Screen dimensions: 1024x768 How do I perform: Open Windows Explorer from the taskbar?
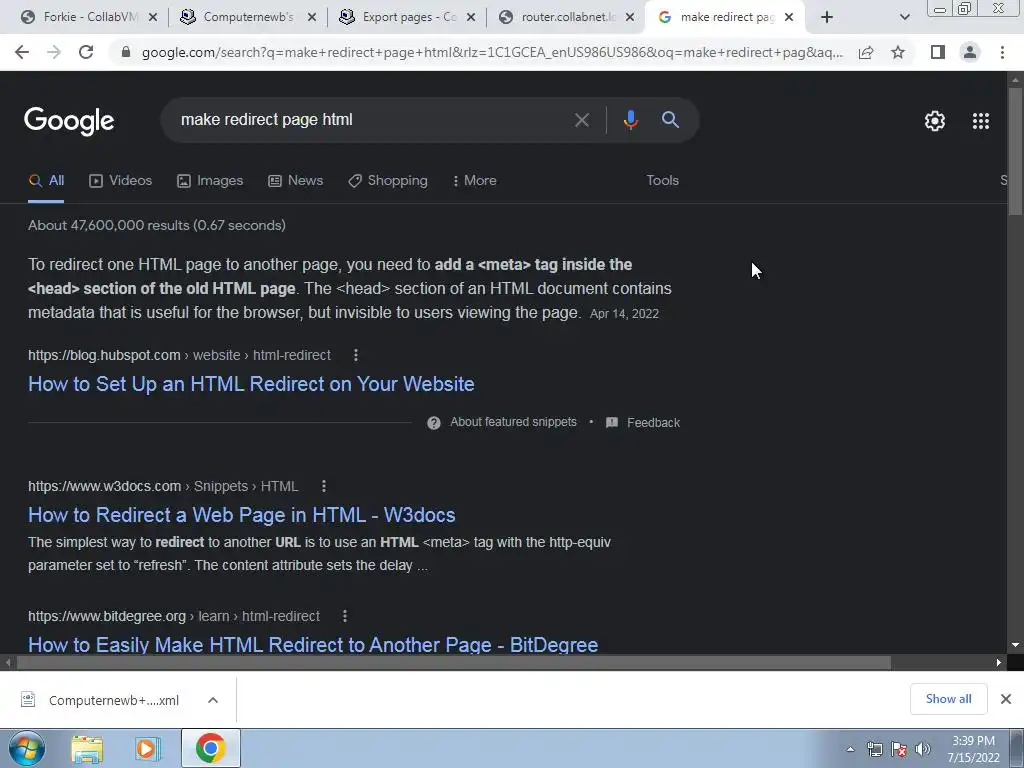click(87, 748)
